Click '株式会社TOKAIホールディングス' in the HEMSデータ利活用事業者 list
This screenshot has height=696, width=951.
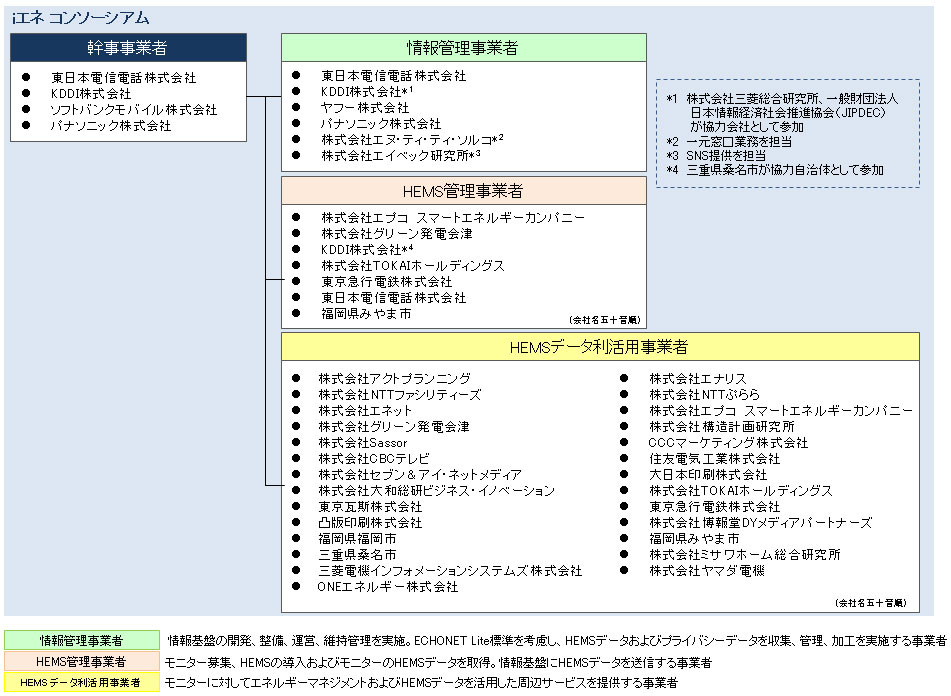[x=741, y=490]
